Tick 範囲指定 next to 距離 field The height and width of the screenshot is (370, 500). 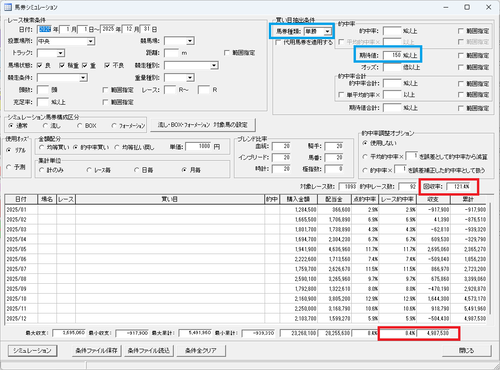227,53
